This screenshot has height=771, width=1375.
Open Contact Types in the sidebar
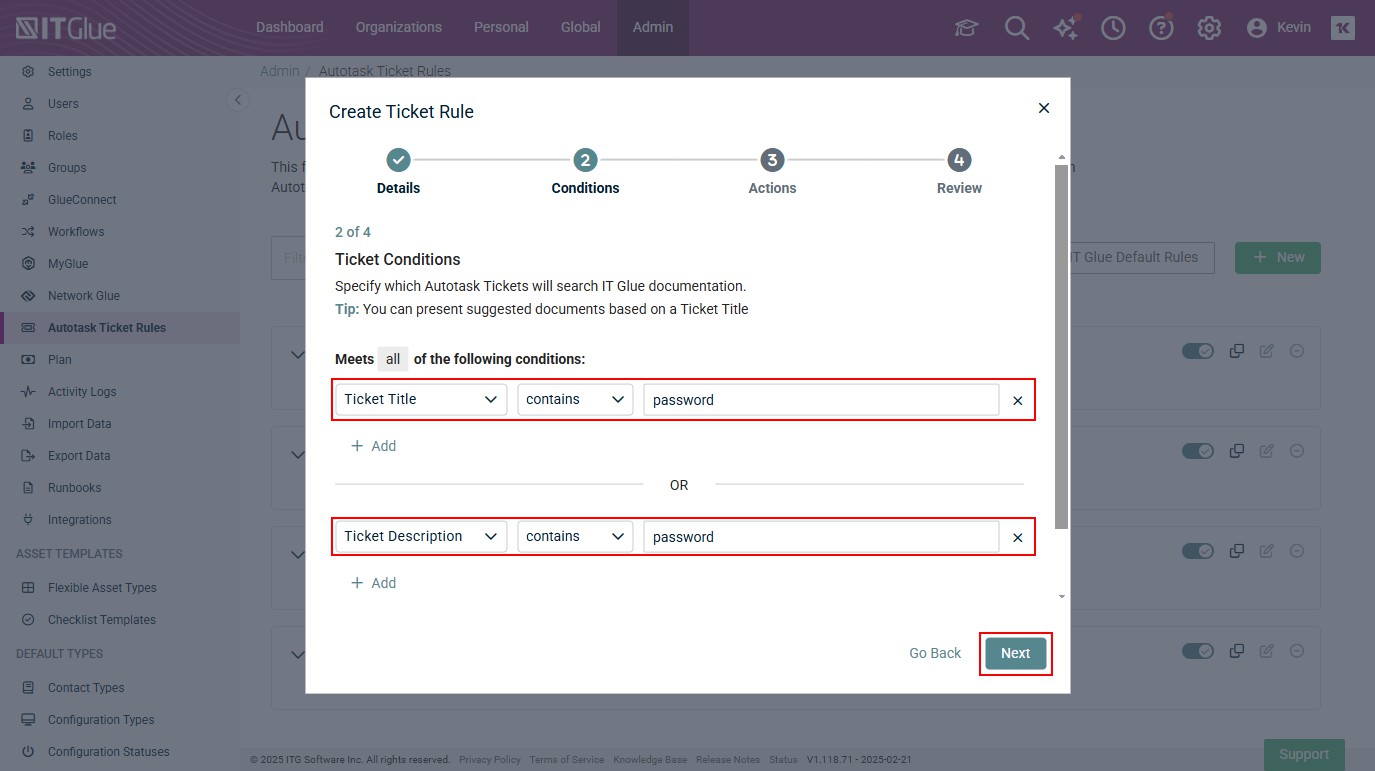coord(86,688)
